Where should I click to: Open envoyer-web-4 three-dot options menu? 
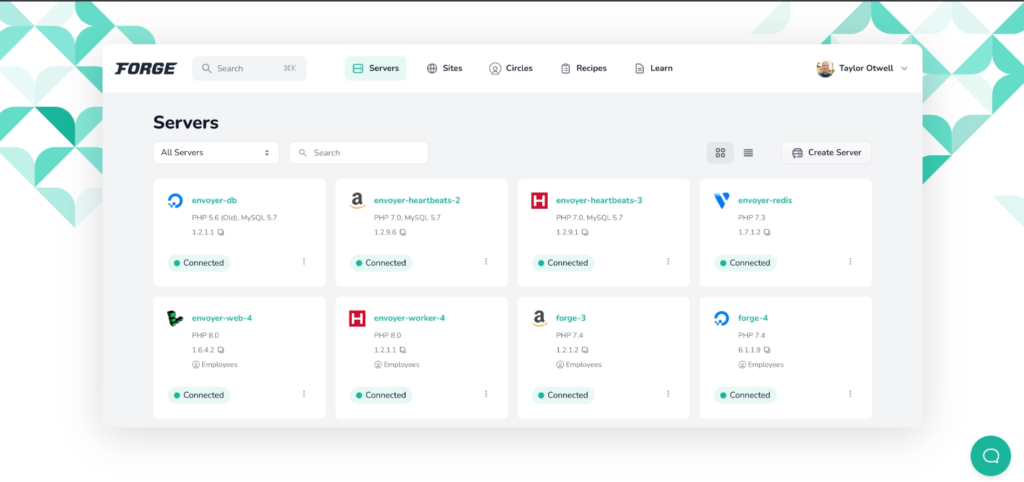coord(304,394)
